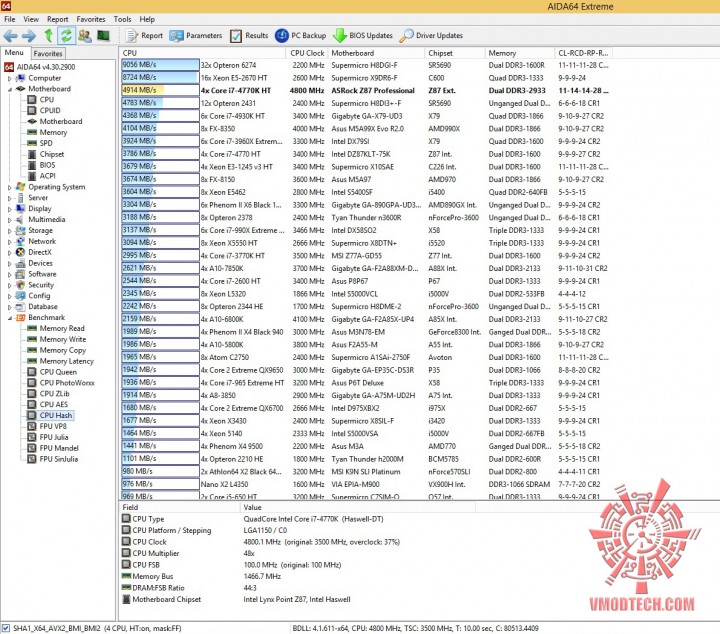Image resolution: width=720 pixels, height=634 pixels.
Task: Sort by Chipset column header
Action: 454,53
